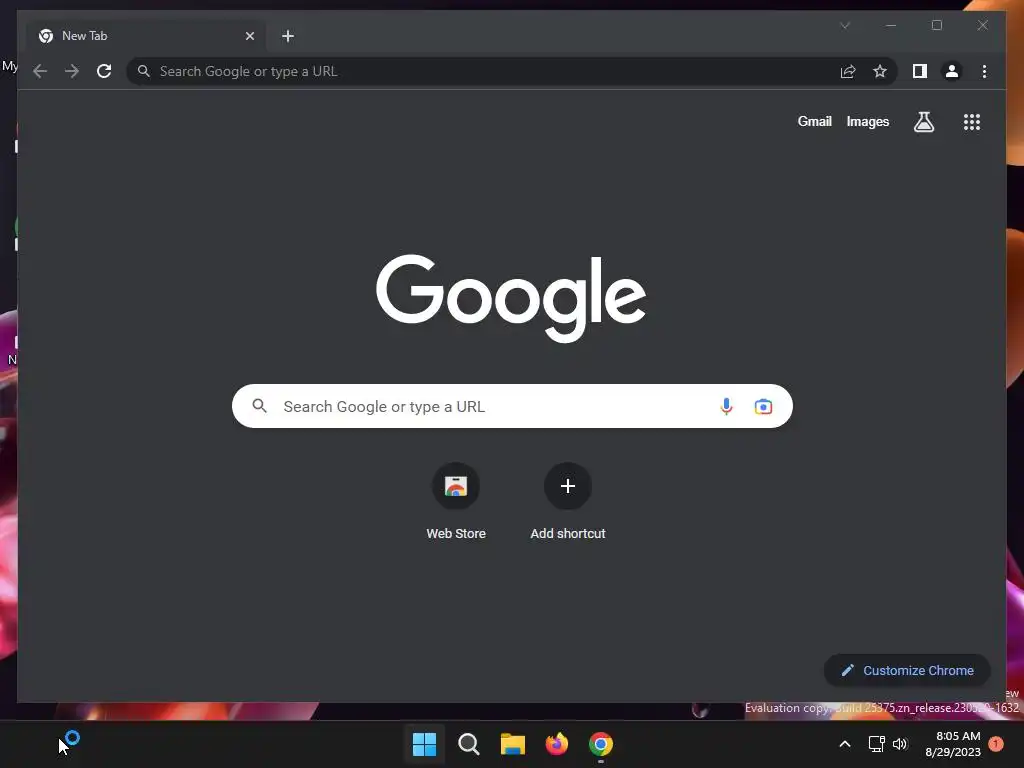1024x768 pixels.
Task: Open the Chrome profile menu
Action: 952,71
